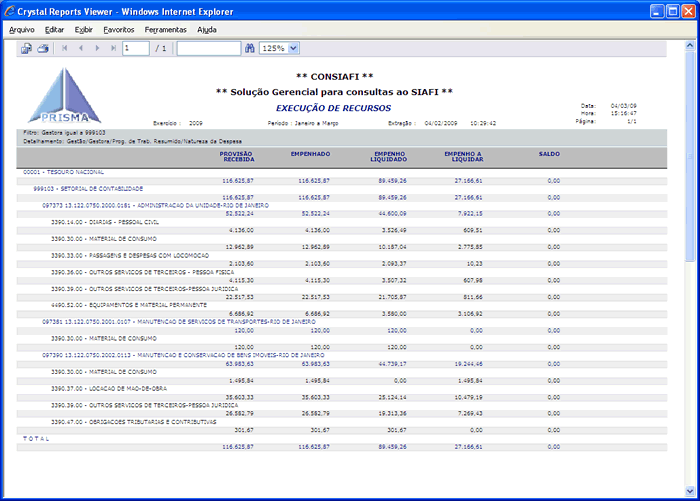Click the value 52.522,24 under Provisão Recebida
Screen dimensions: 700x501
point(238,214)
